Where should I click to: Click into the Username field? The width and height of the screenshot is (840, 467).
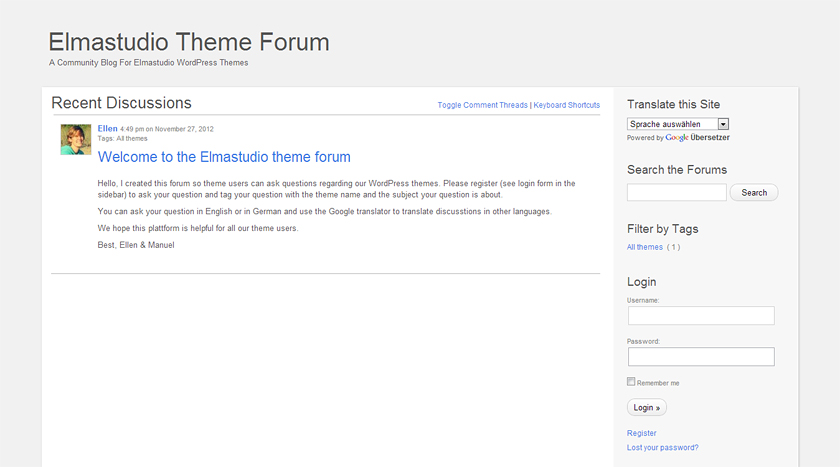click(x=701, y=315)
